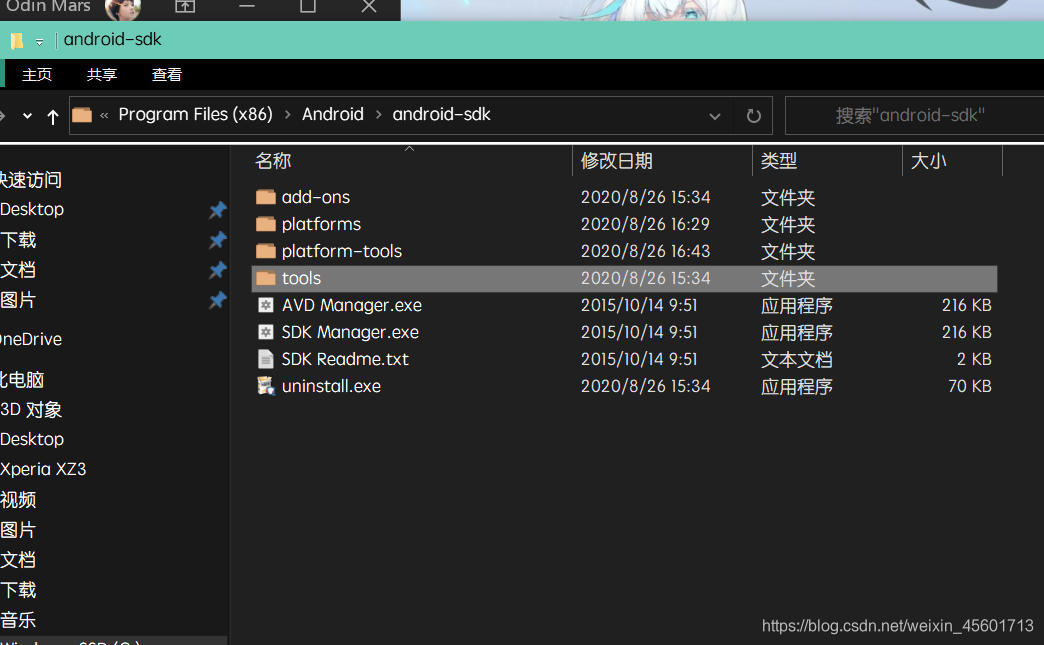This screenshot has width=1044, height=645.
Task: Select 下载 under 此电脑 in navigation pane
Action: (x=18, y=590)
